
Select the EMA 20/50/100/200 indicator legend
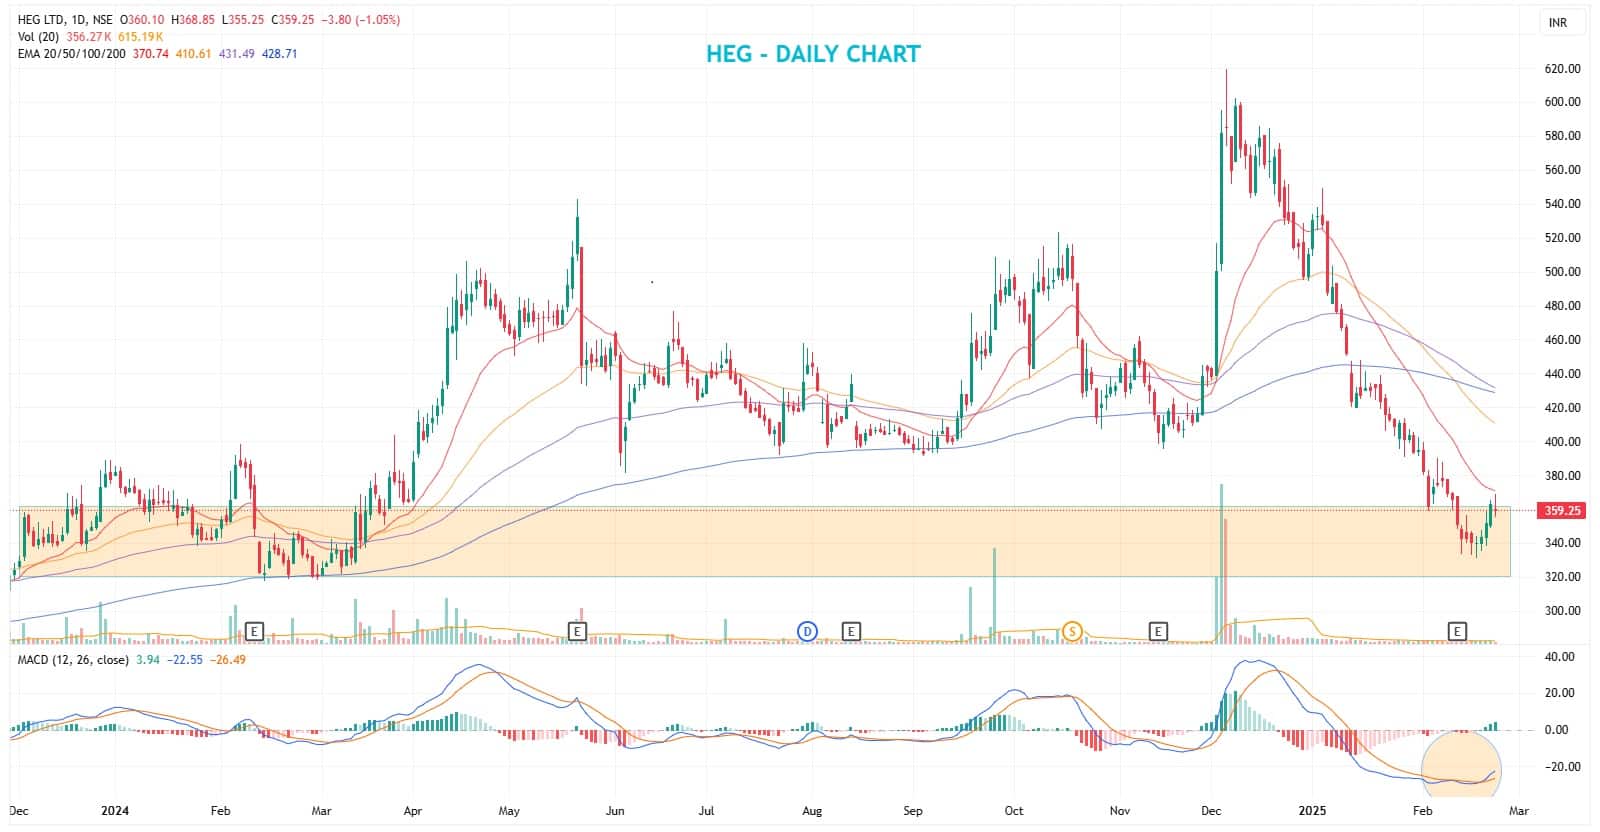(72, 54)
